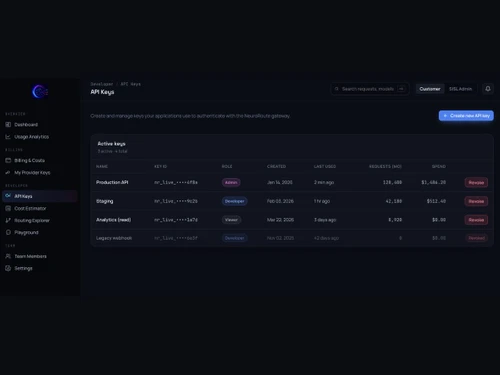Image resolution: width=500 pixels, height=375 pixels.
Task: Select the Staging name cell
Action: 105,201
